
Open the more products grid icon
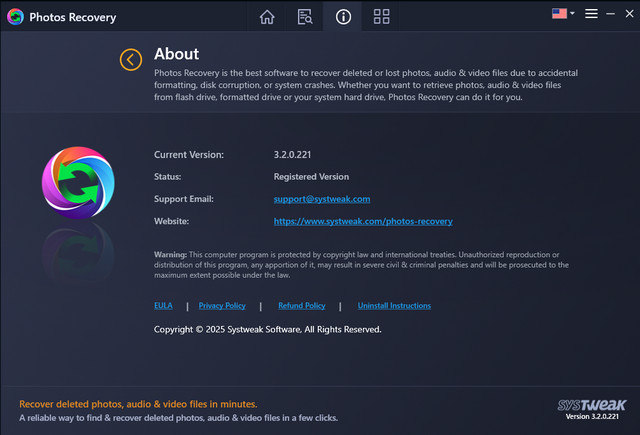[x=381, y=17]
